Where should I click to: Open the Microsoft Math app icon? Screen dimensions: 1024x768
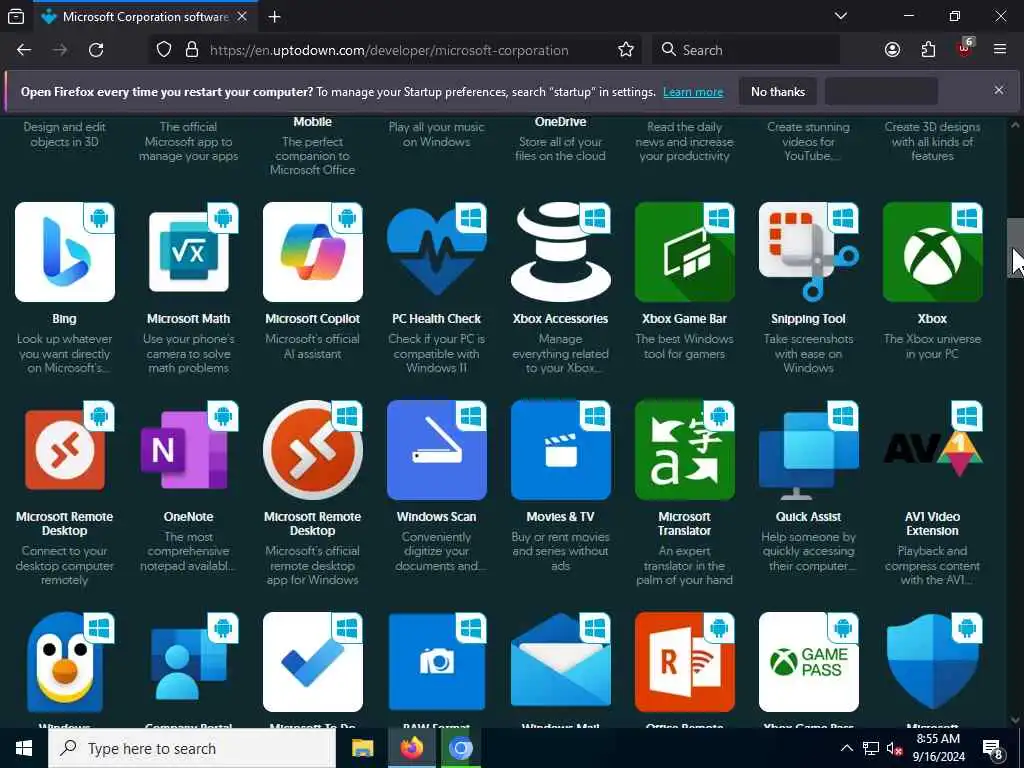tap(189, 252)
